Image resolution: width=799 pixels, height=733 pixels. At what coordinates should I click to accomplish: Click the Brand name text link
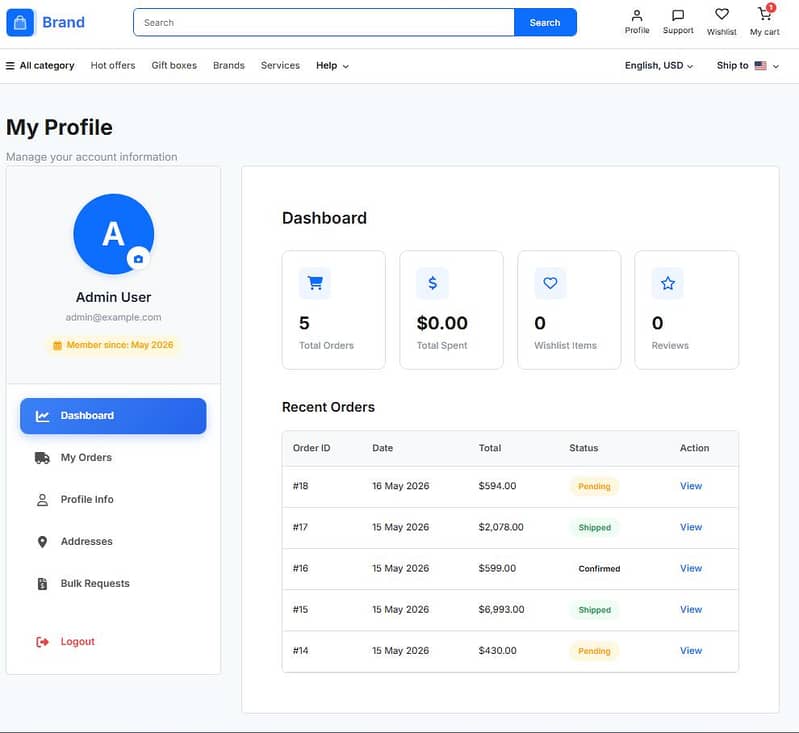point(64,22)
